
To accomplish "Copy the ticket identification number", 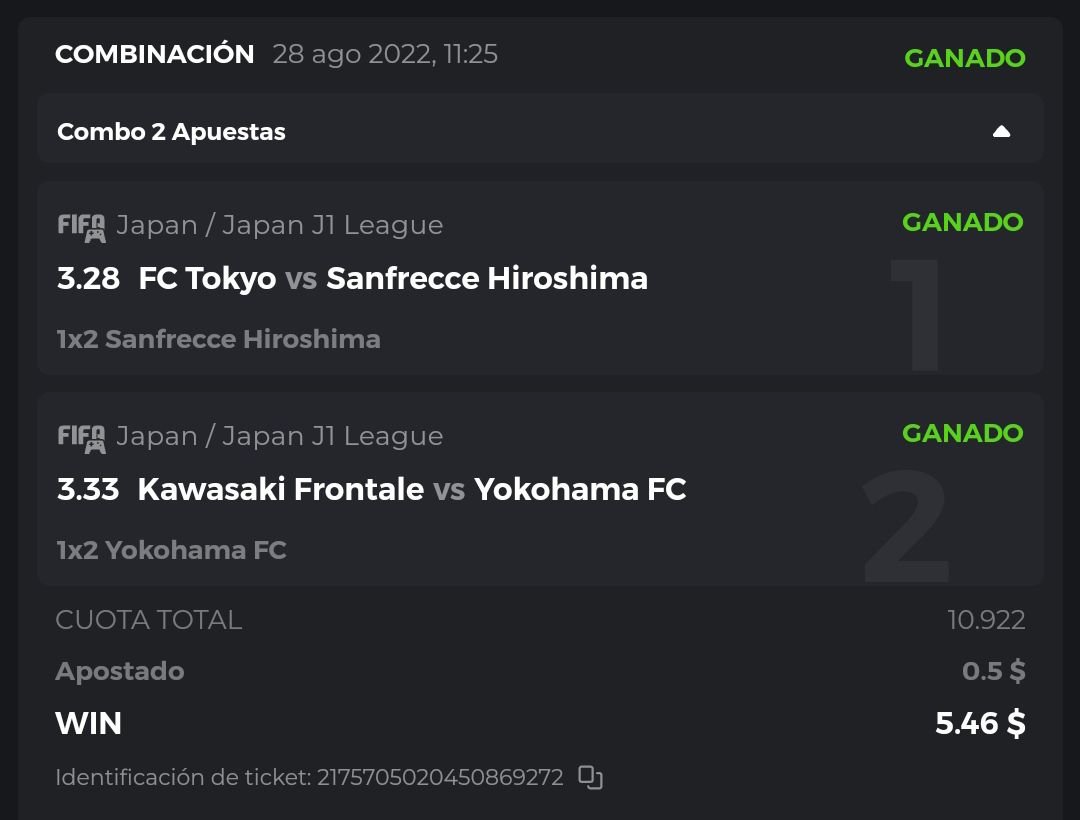I will pos(591,777).
